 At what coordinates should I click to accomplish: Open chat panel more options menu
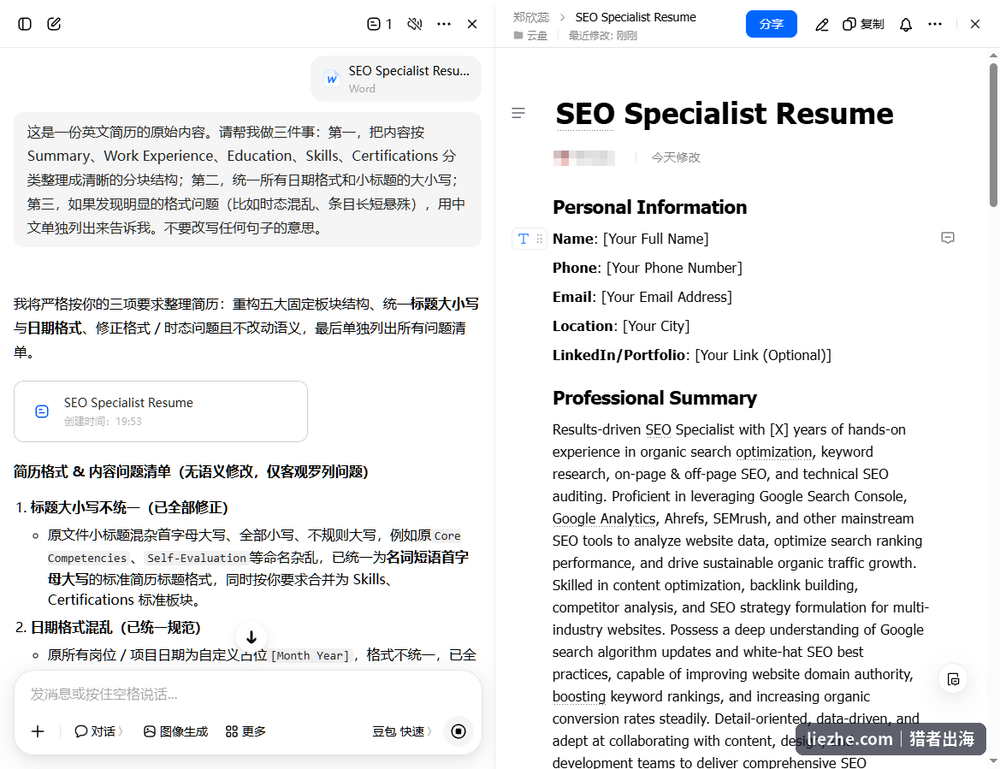(444, 24)
